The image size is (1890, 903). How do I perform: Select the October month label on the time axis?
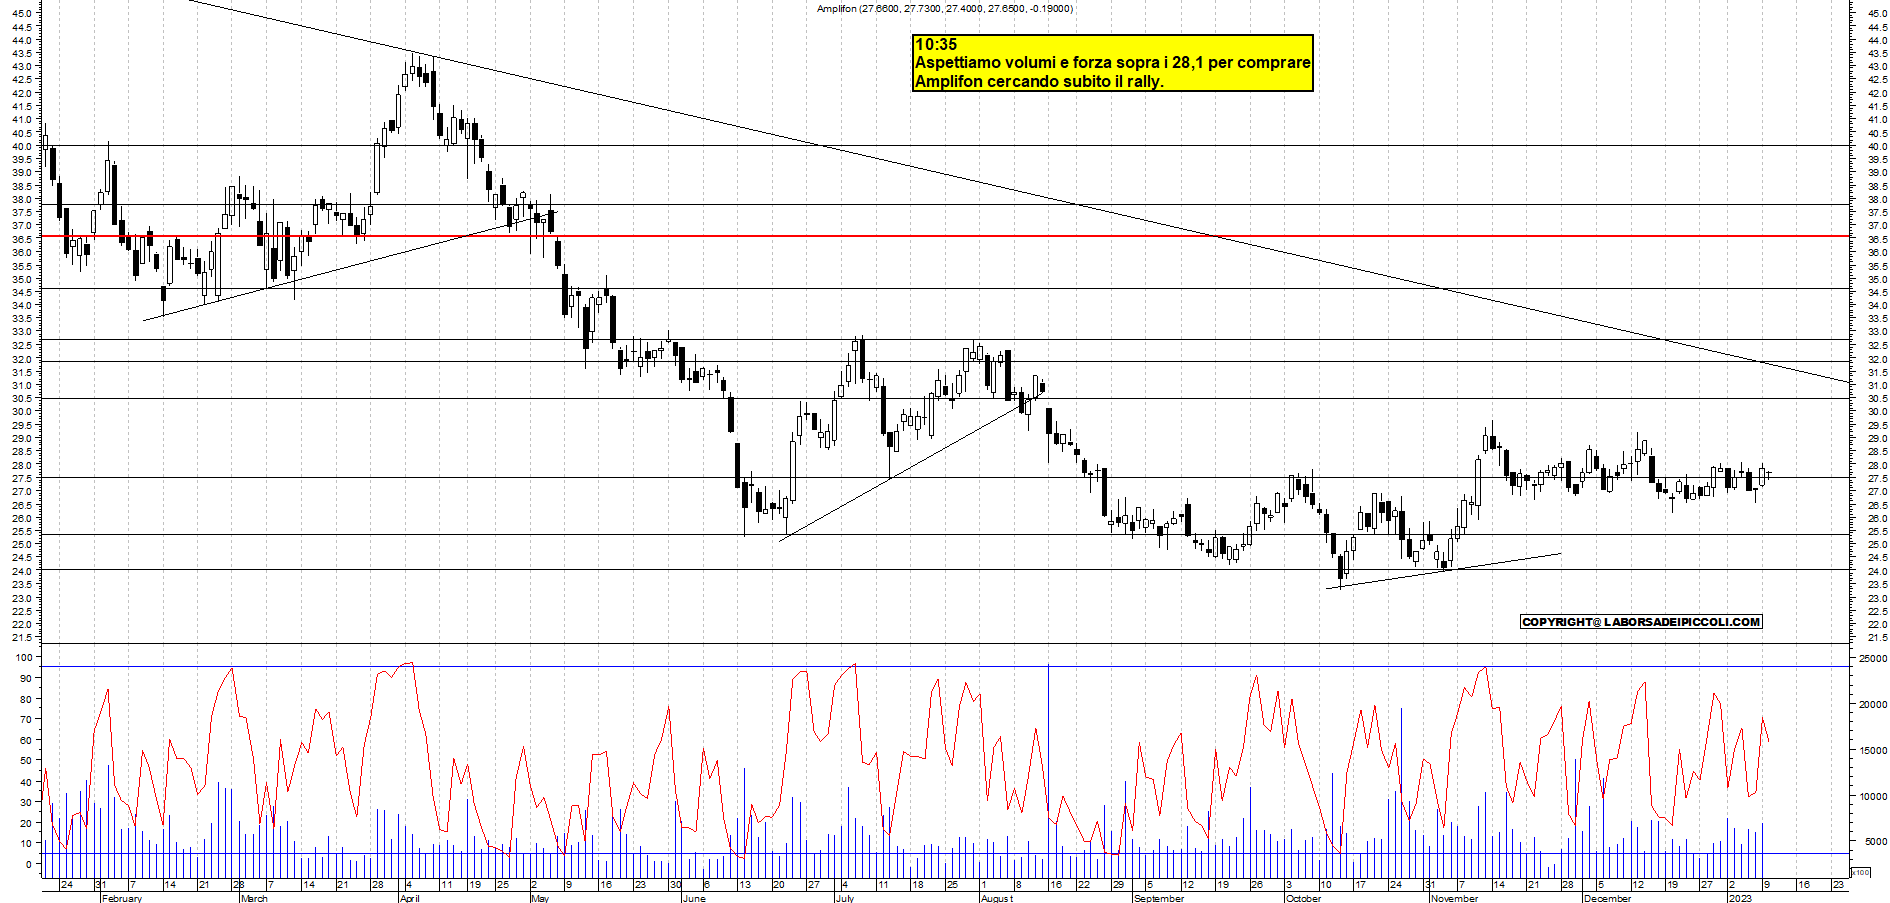point(1303,898)
